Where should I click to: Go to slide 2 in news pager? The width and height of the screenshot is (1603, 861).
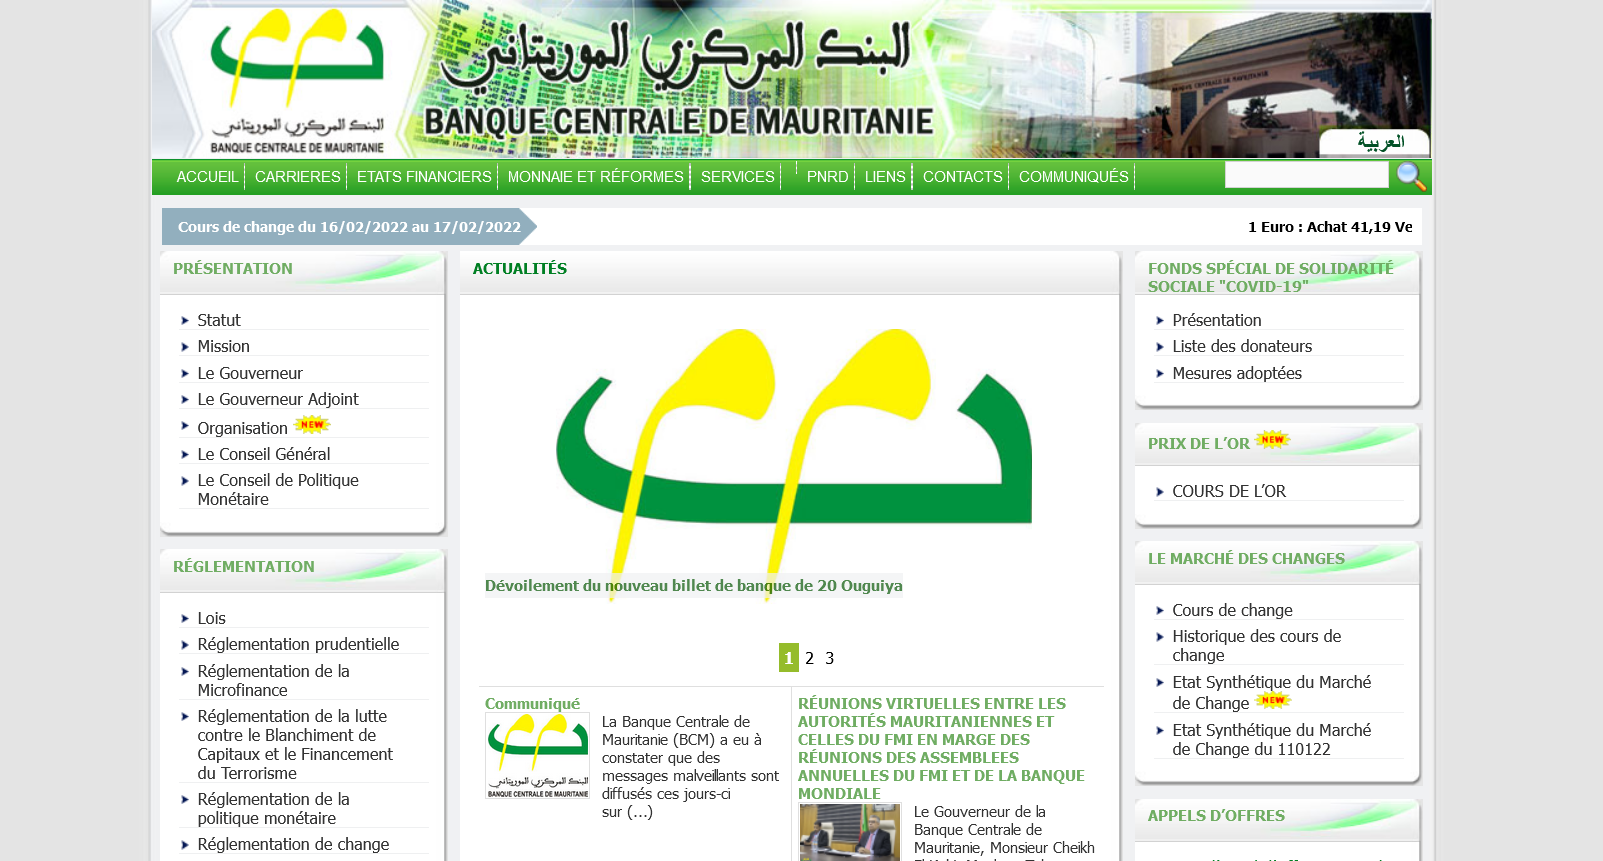point(809,658)
